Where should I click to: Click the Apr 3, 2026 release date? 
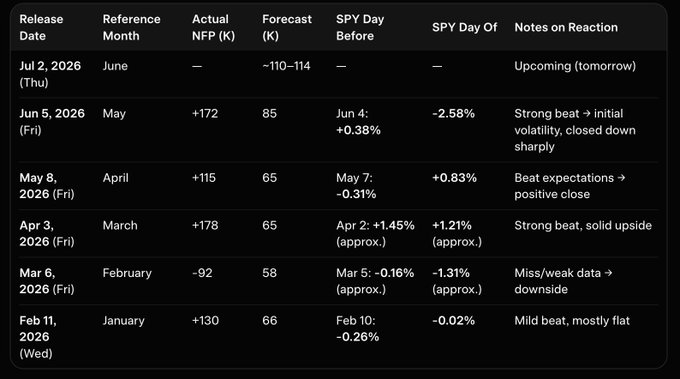point(47,233)
